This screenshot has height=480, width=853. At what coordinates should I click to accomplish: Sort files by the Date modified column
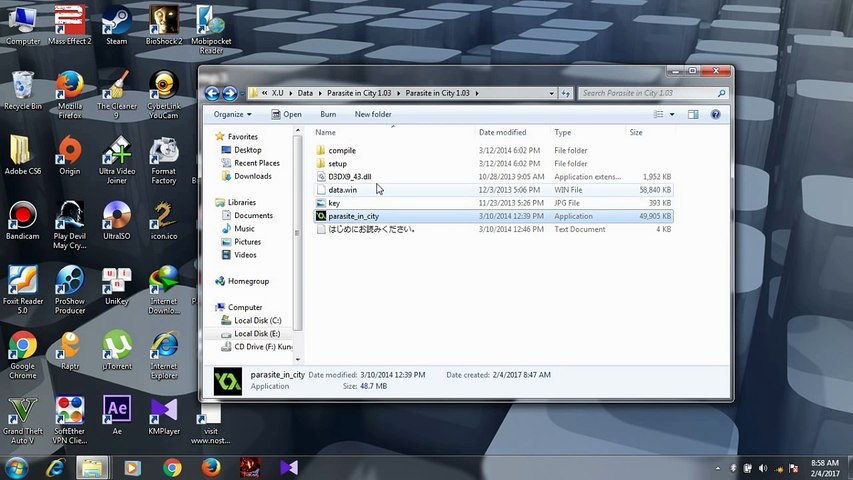pyautogui.click(x=502, y=132)
